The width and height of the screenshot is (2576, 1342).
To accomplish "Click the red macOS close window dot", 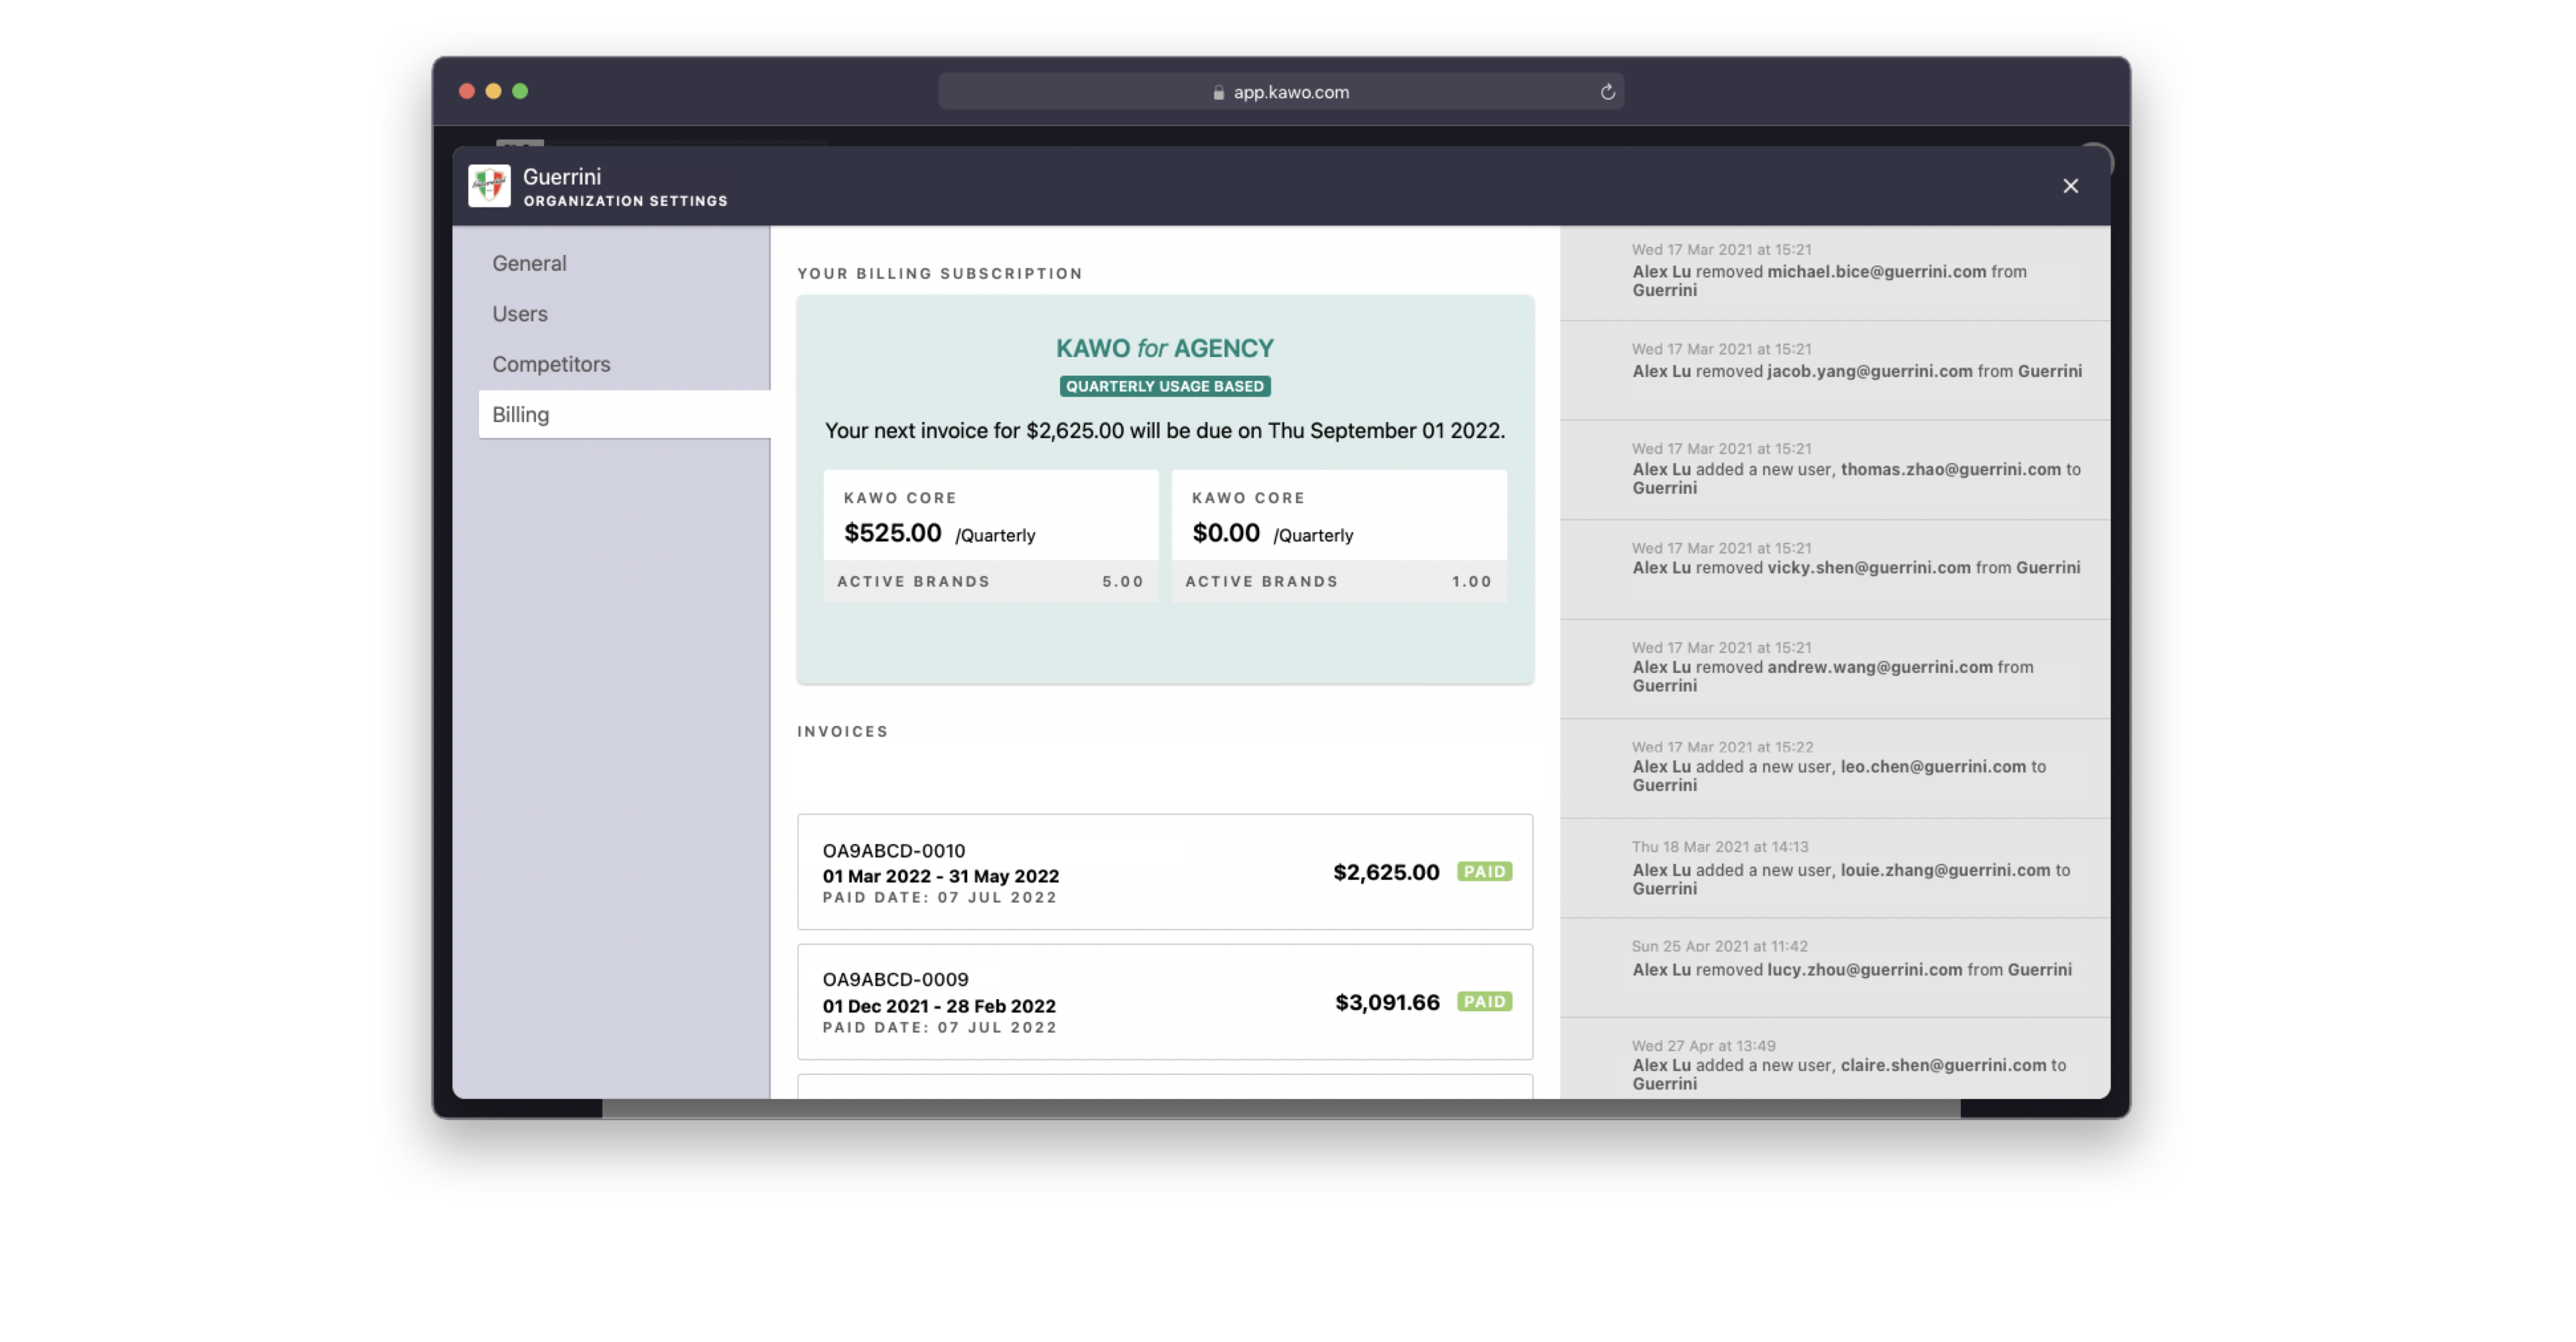I will [x=467, y=91].
